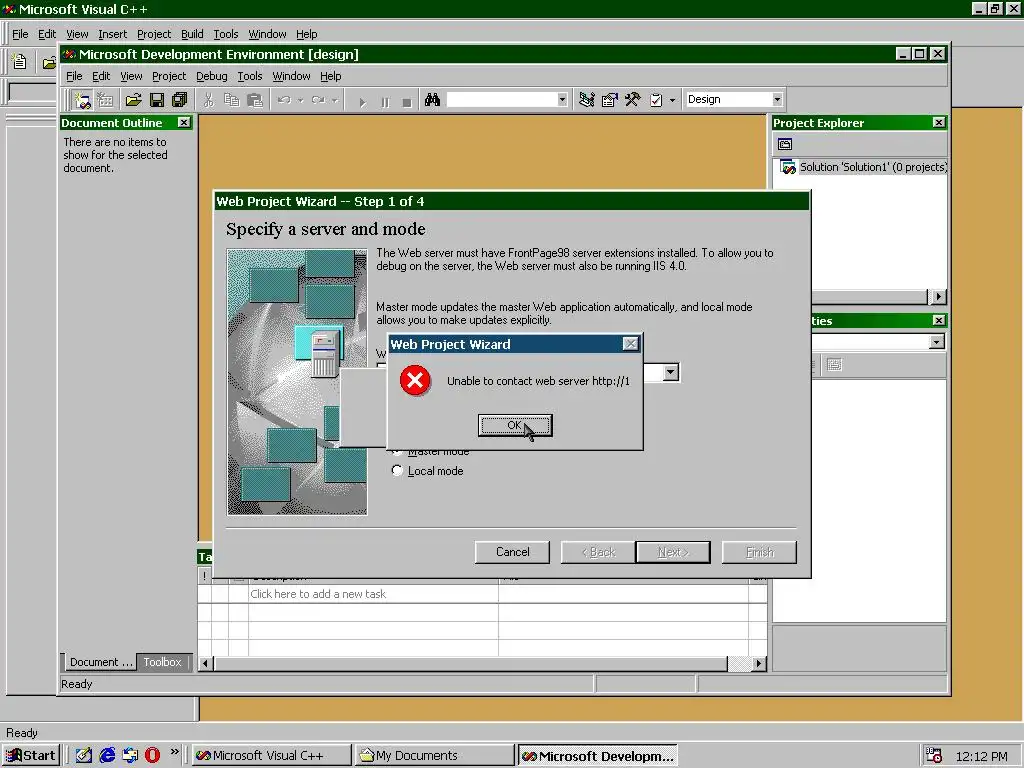Switch to Microsoft Visual C++ taskbar button
The height and width of the screenshot is (768, 1024).
[x=271, y=756]
